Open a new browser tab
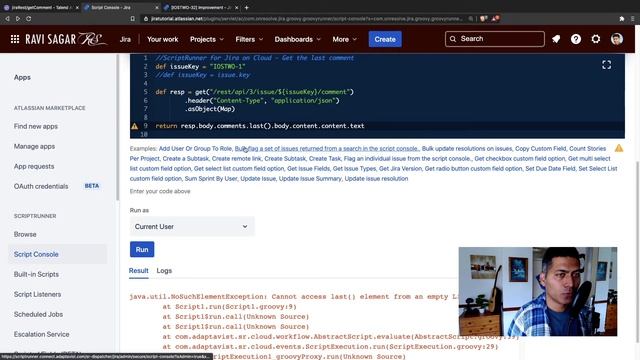Viewport: 640px width, 360px height. pos(247,7)
